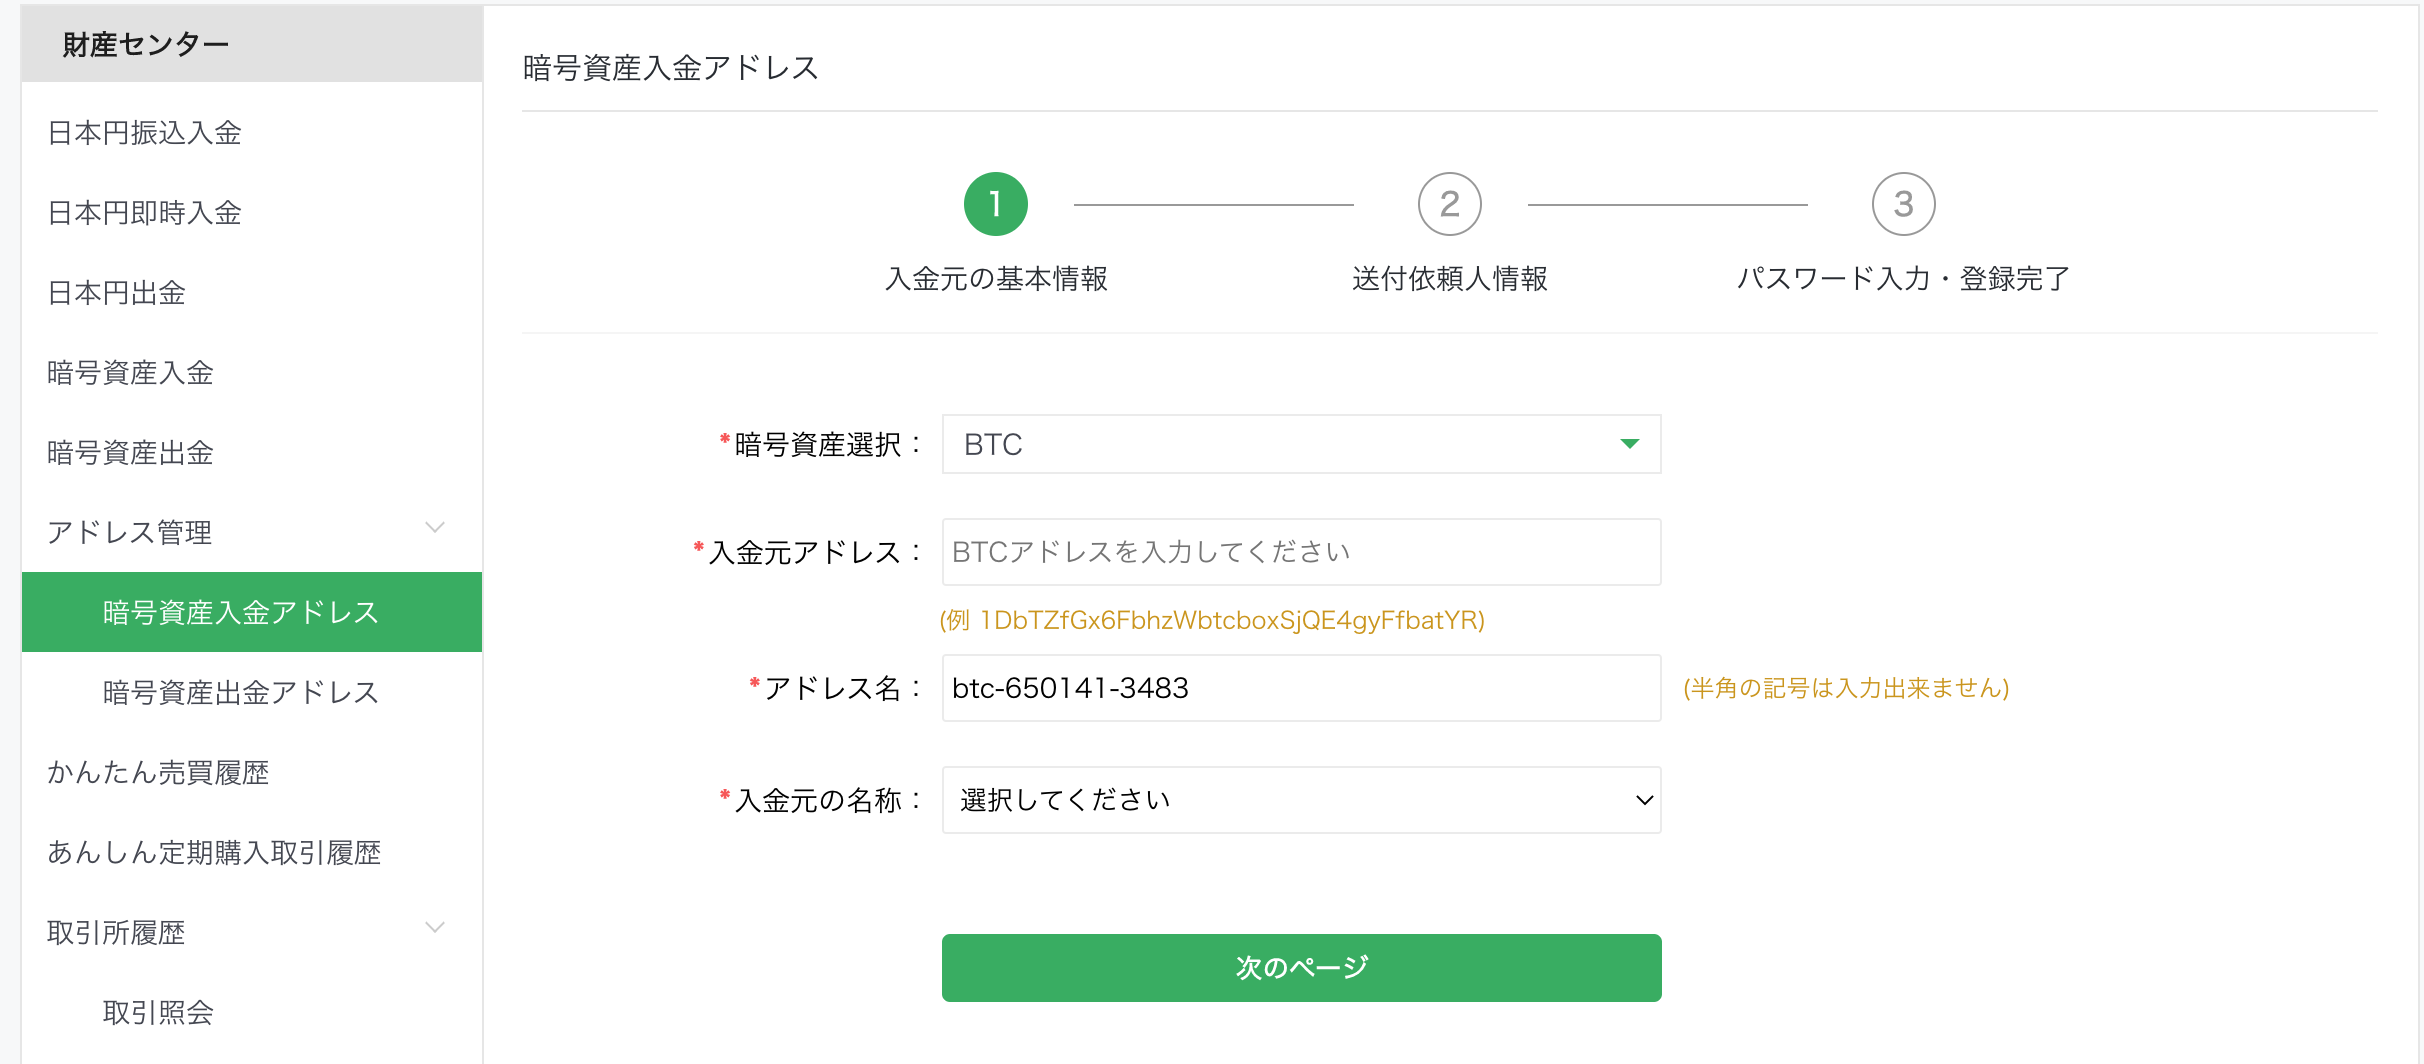Click the 半角の記号は入力出来ません note
Screen dimensions: 2424x1064
1846,688
